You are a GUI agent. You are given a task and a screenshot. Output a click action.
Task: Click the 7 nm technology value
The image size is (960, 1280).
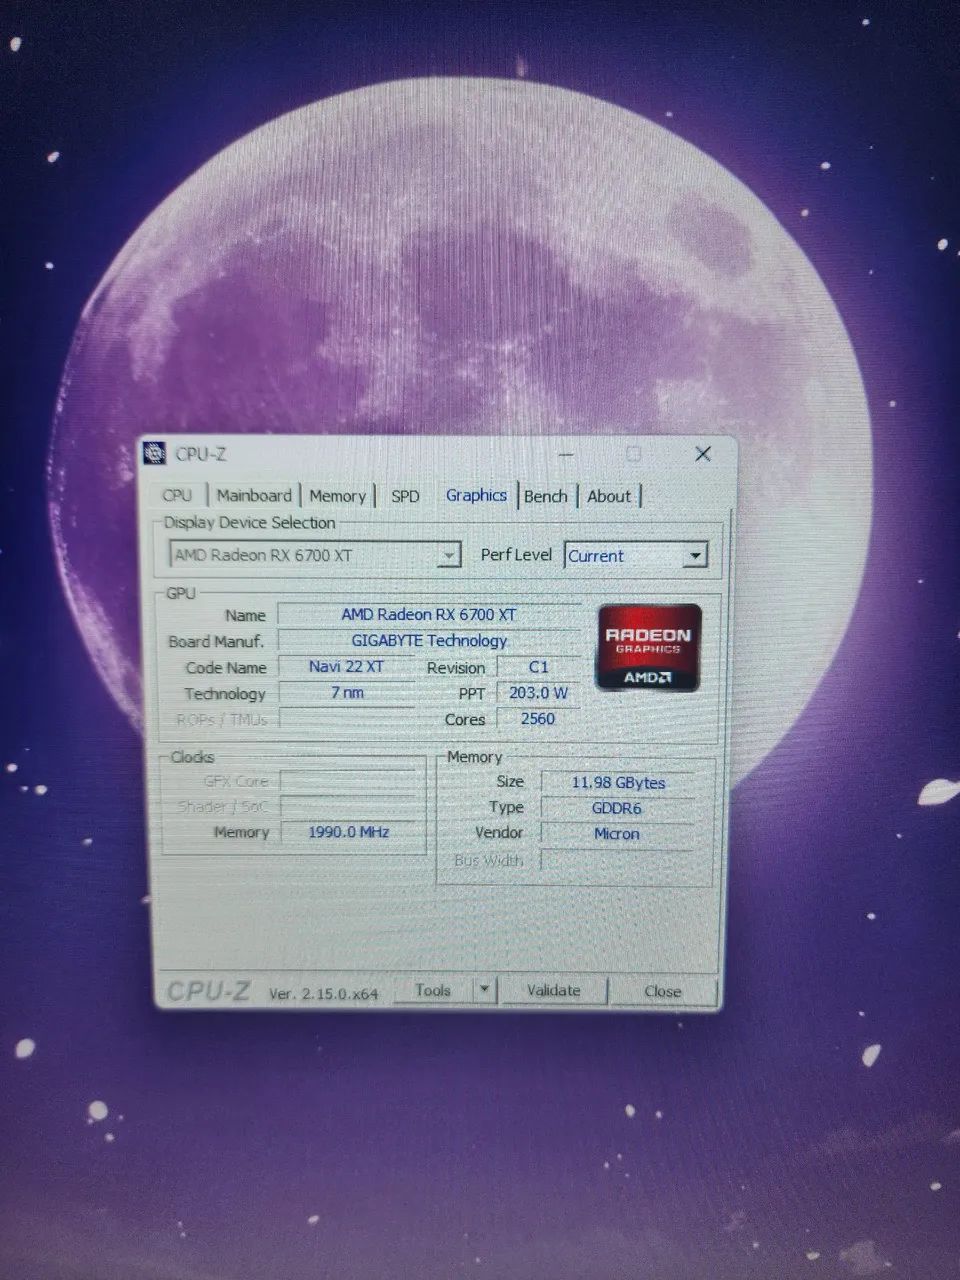tap(346, 692)
